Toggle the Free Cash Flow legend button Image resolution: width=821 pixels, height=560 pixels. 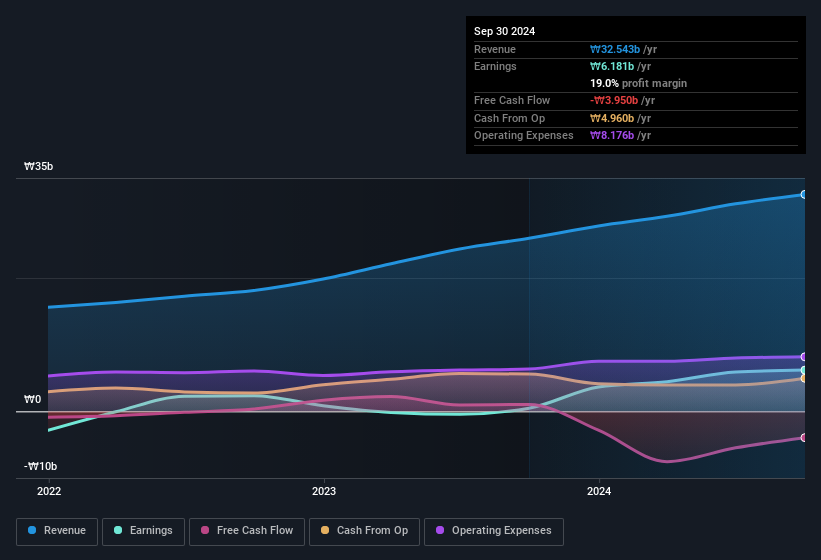(x=247, y=532)
